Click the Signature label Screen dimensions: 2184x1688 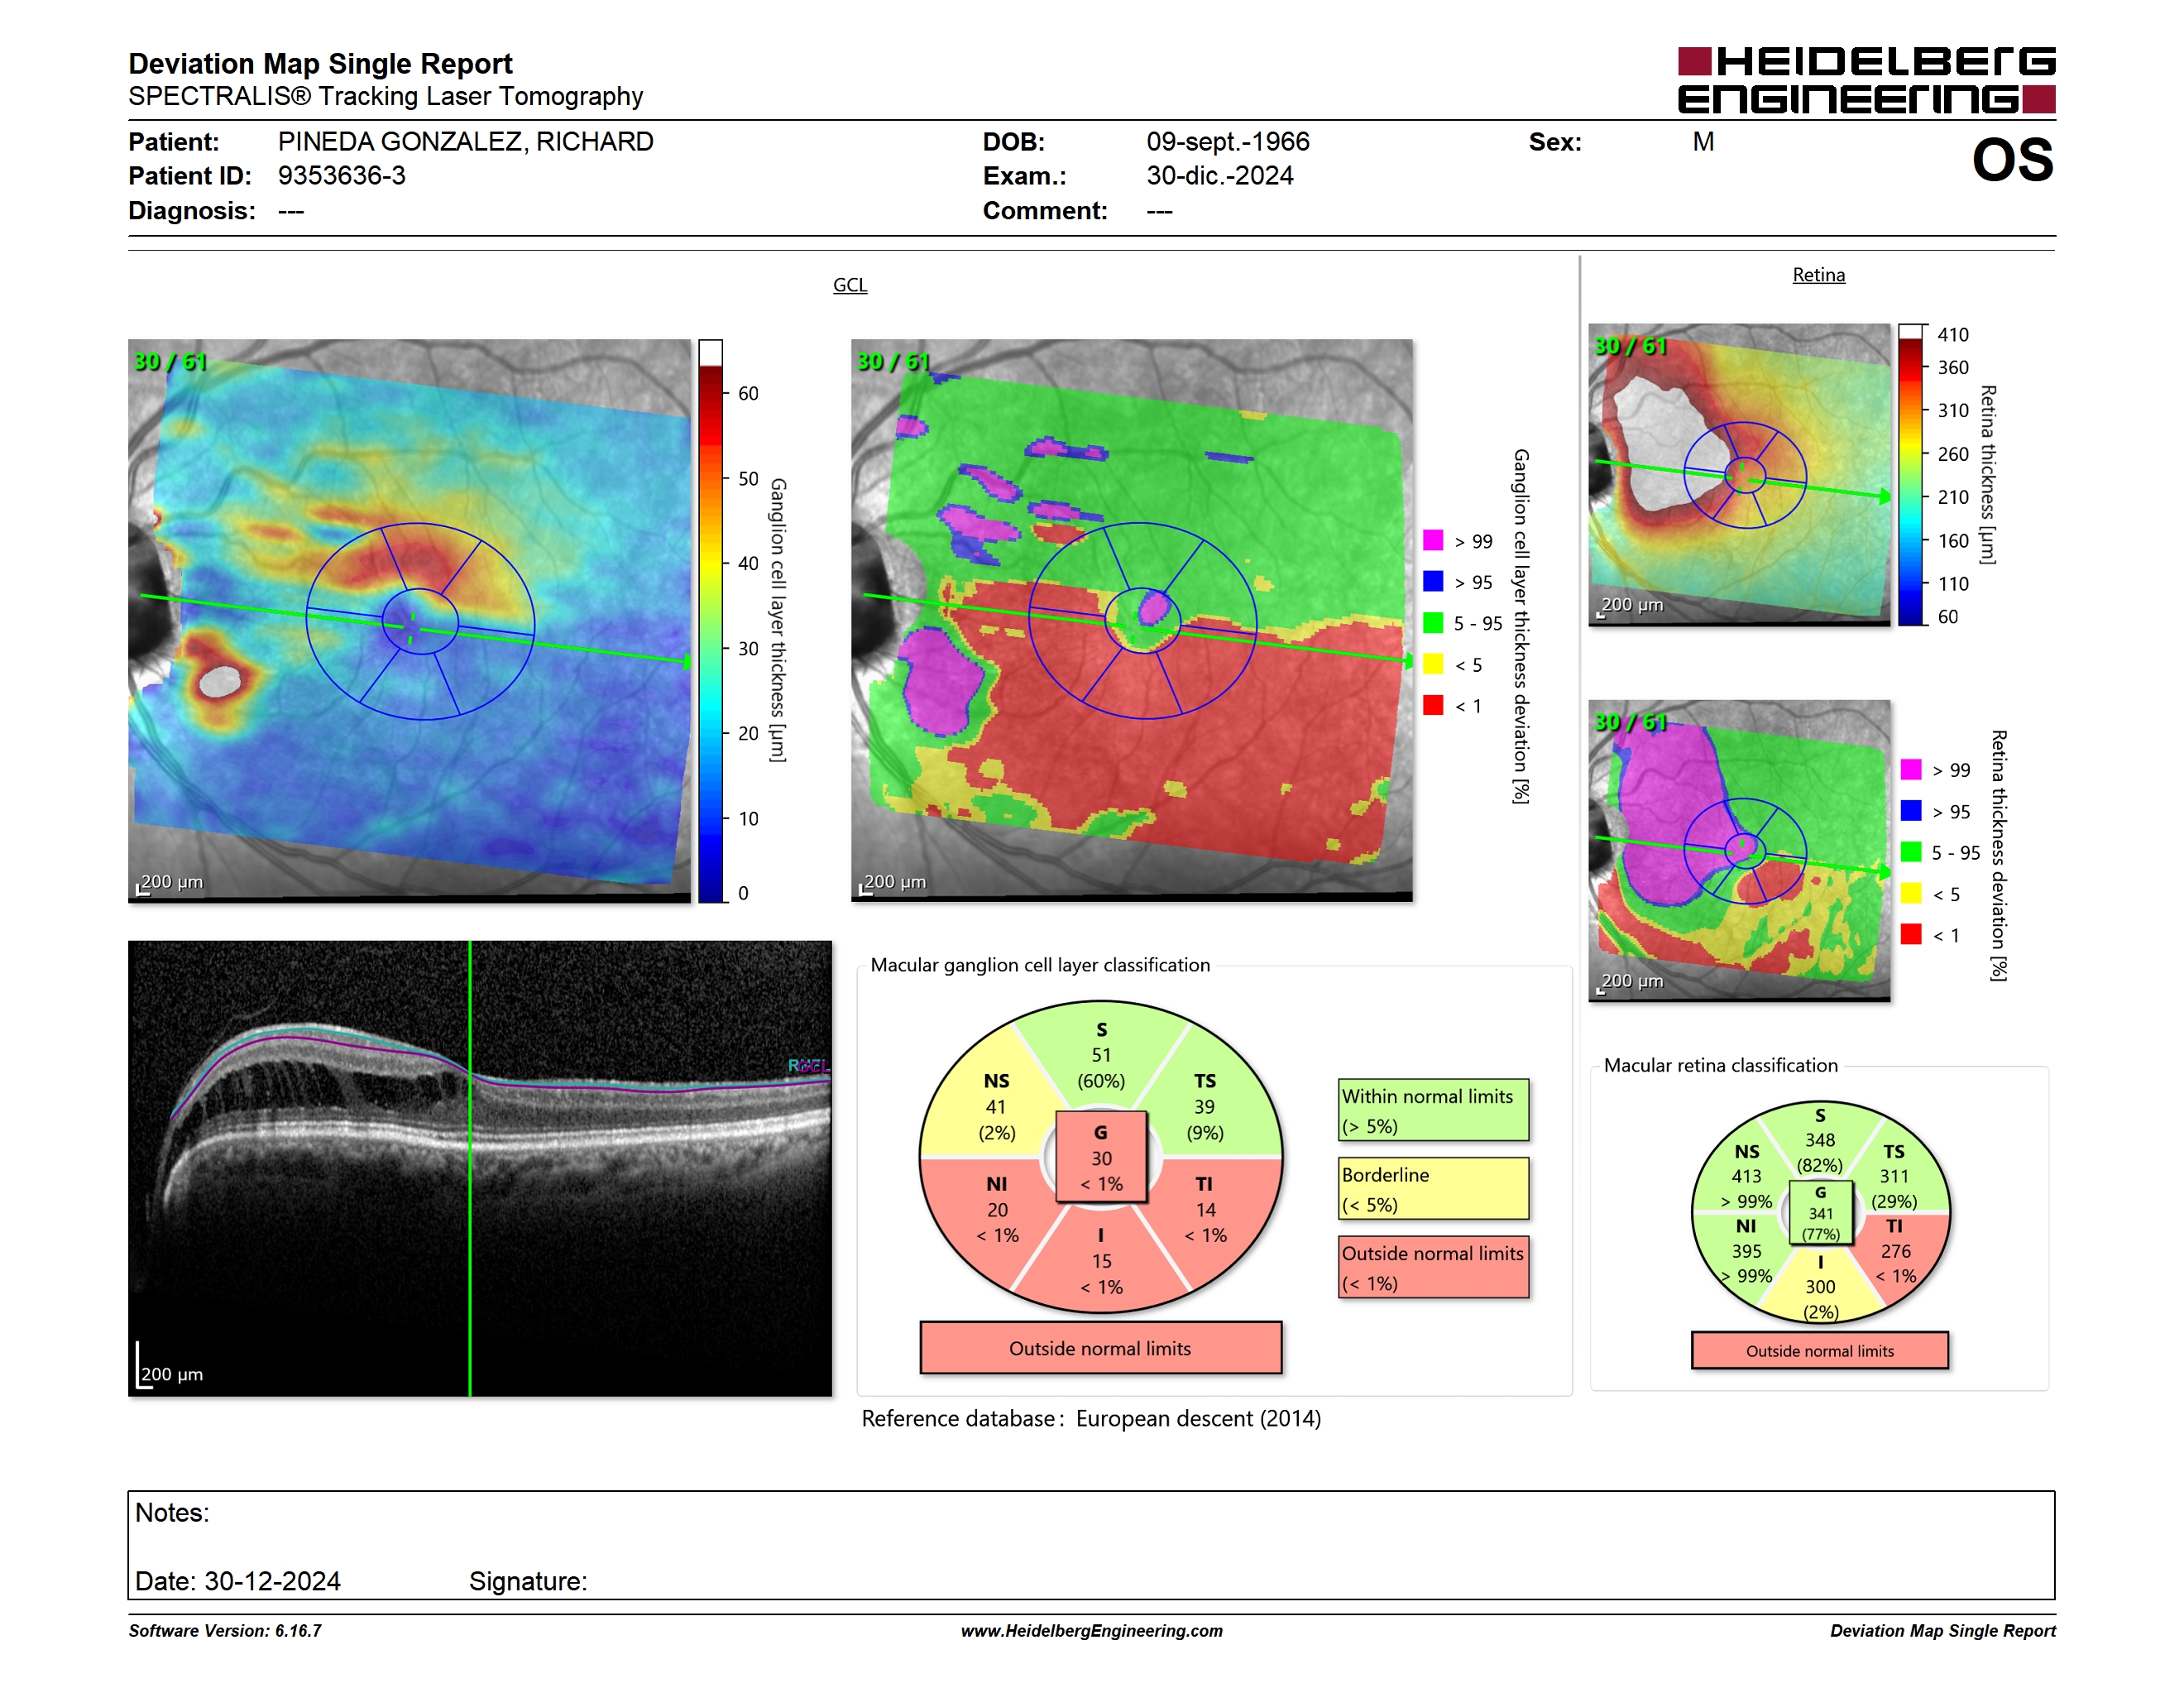tap(528, 1581)
